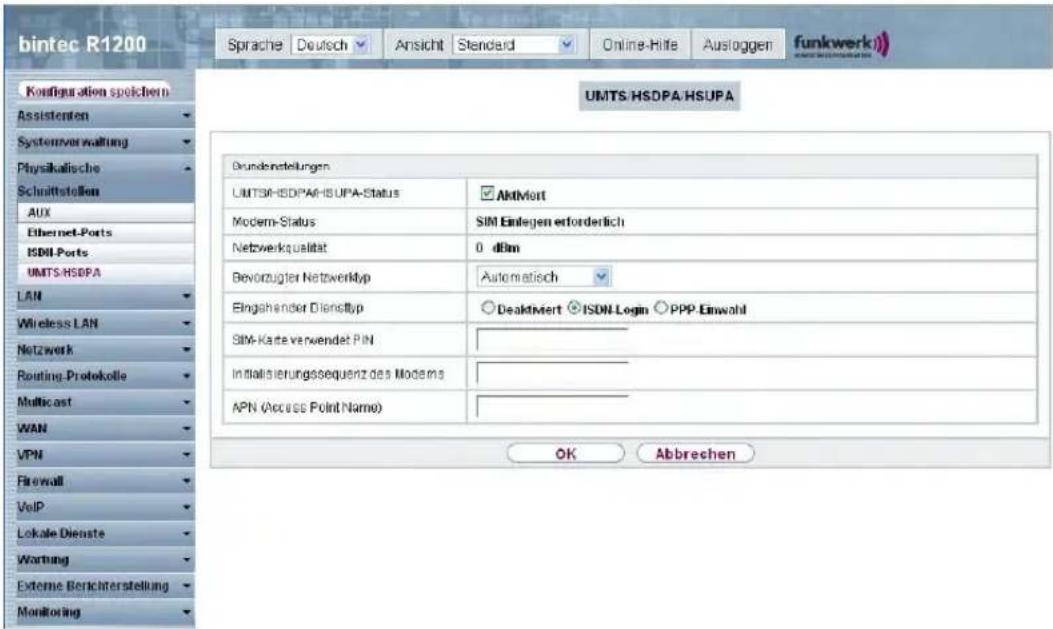Expand the LAN menu
Viewport: 1053px width, 629px height.
click(104, 296)
